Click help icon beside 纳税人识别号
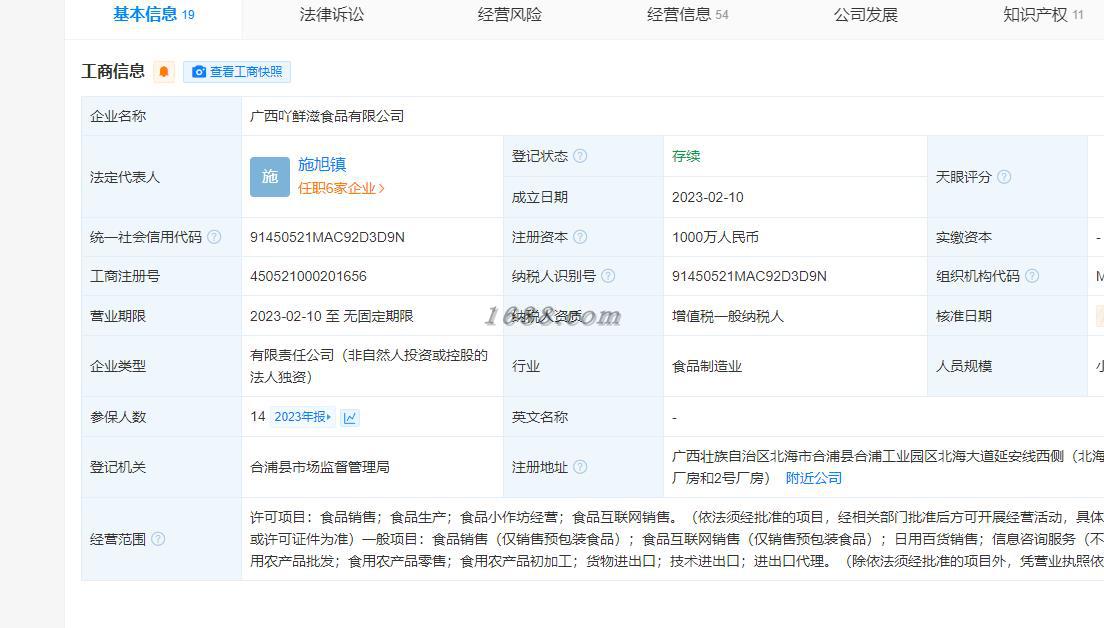 coord(608,276)
